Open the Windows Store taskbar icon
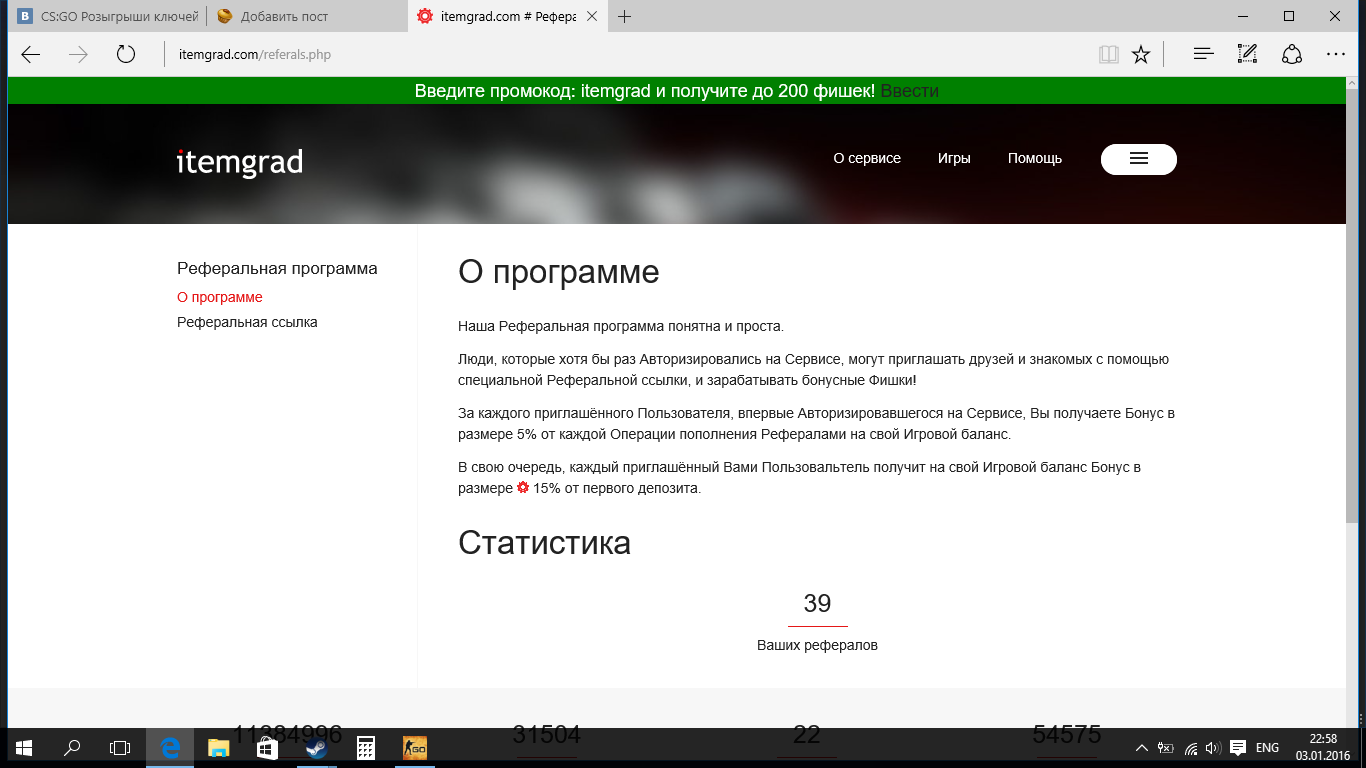The width and height of the screenshot is (1366, 768). coord(267,747)
